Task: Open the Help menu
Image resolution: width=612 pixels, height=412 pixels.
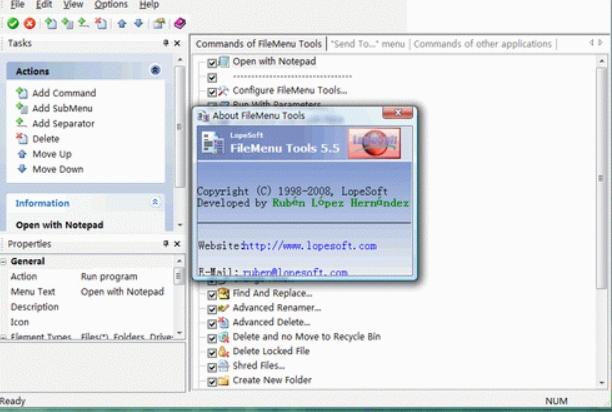Action: coord(149,5)
